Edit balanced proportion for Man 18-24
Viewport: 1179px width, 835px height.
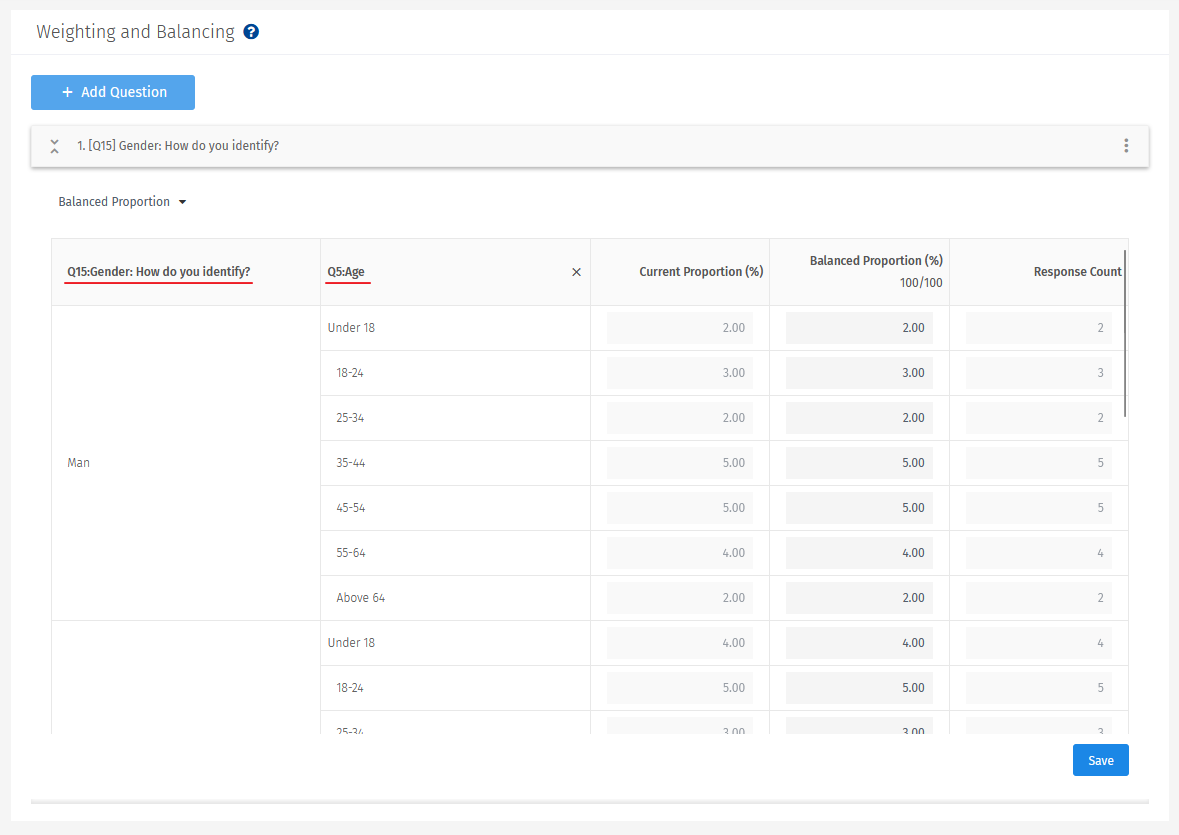click(859, 373)
